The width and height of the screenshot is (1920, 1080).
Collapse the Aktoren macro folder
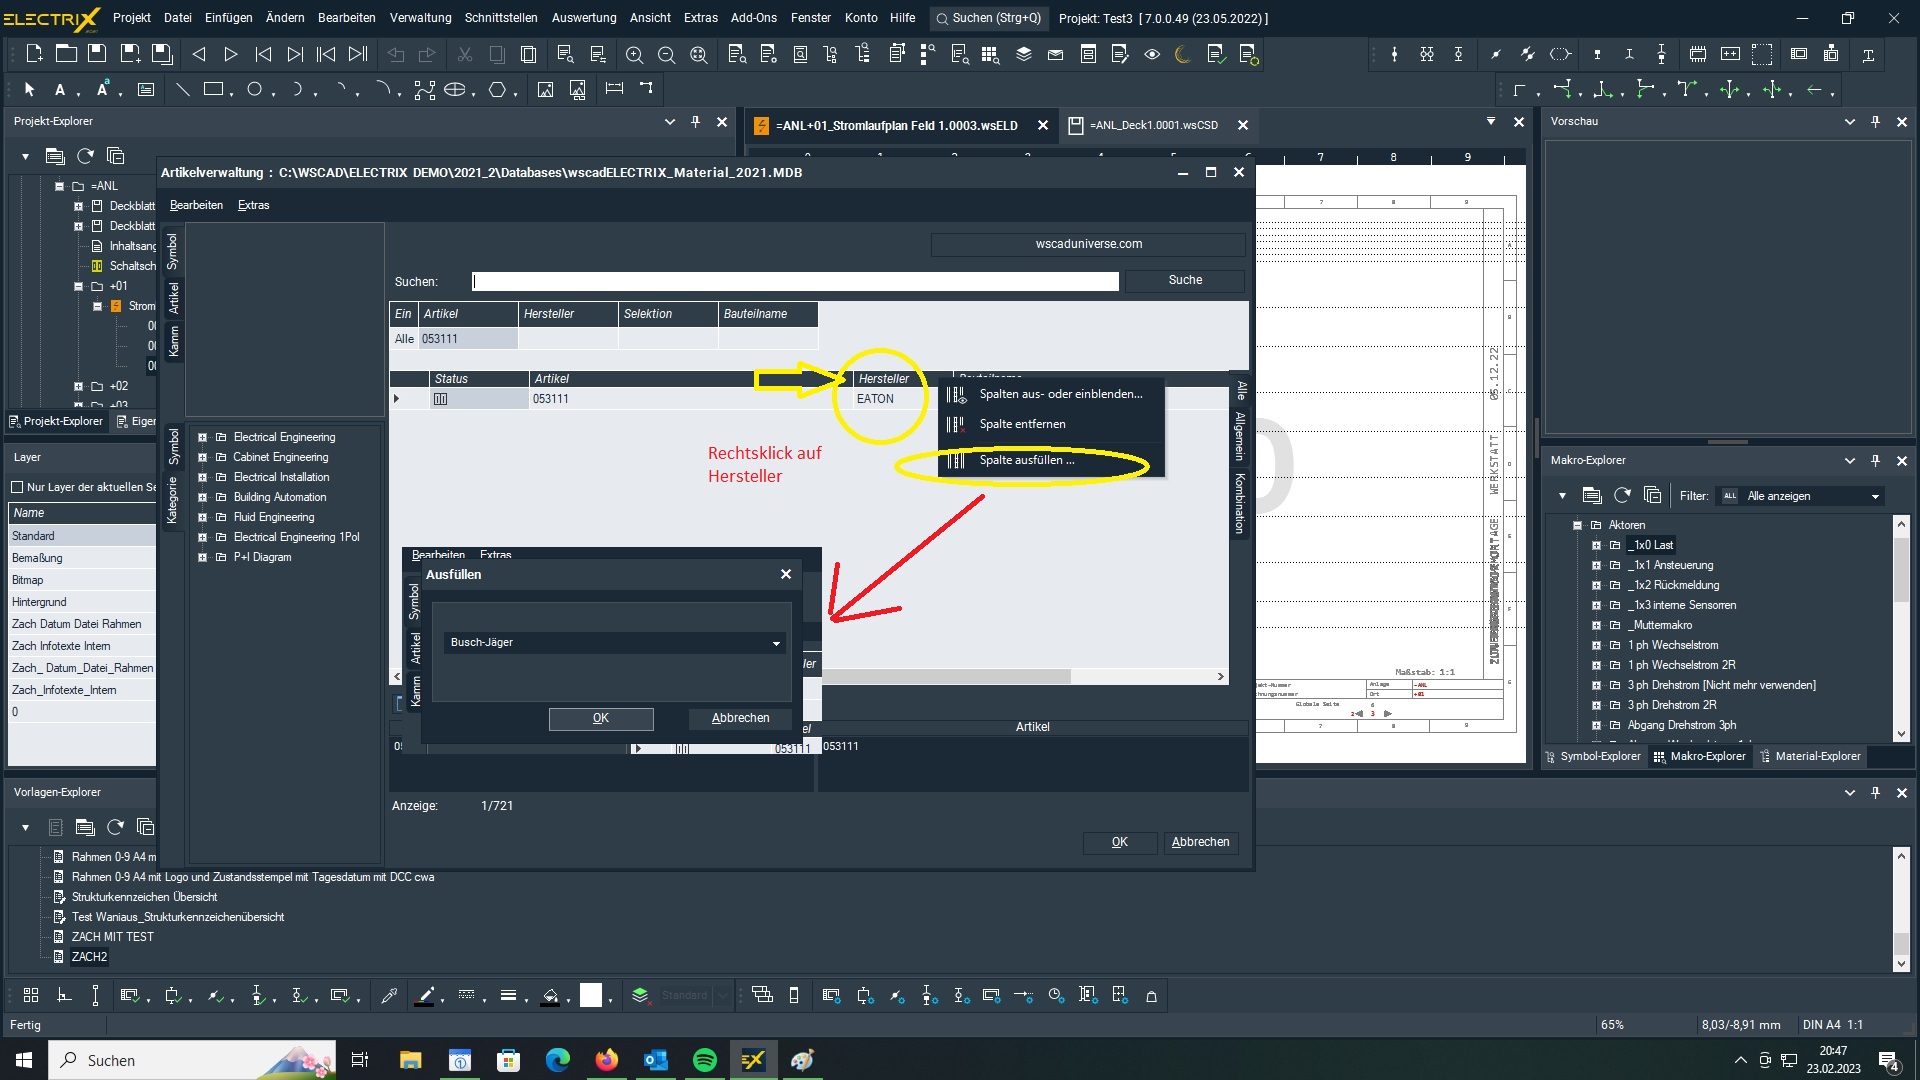1577,525
